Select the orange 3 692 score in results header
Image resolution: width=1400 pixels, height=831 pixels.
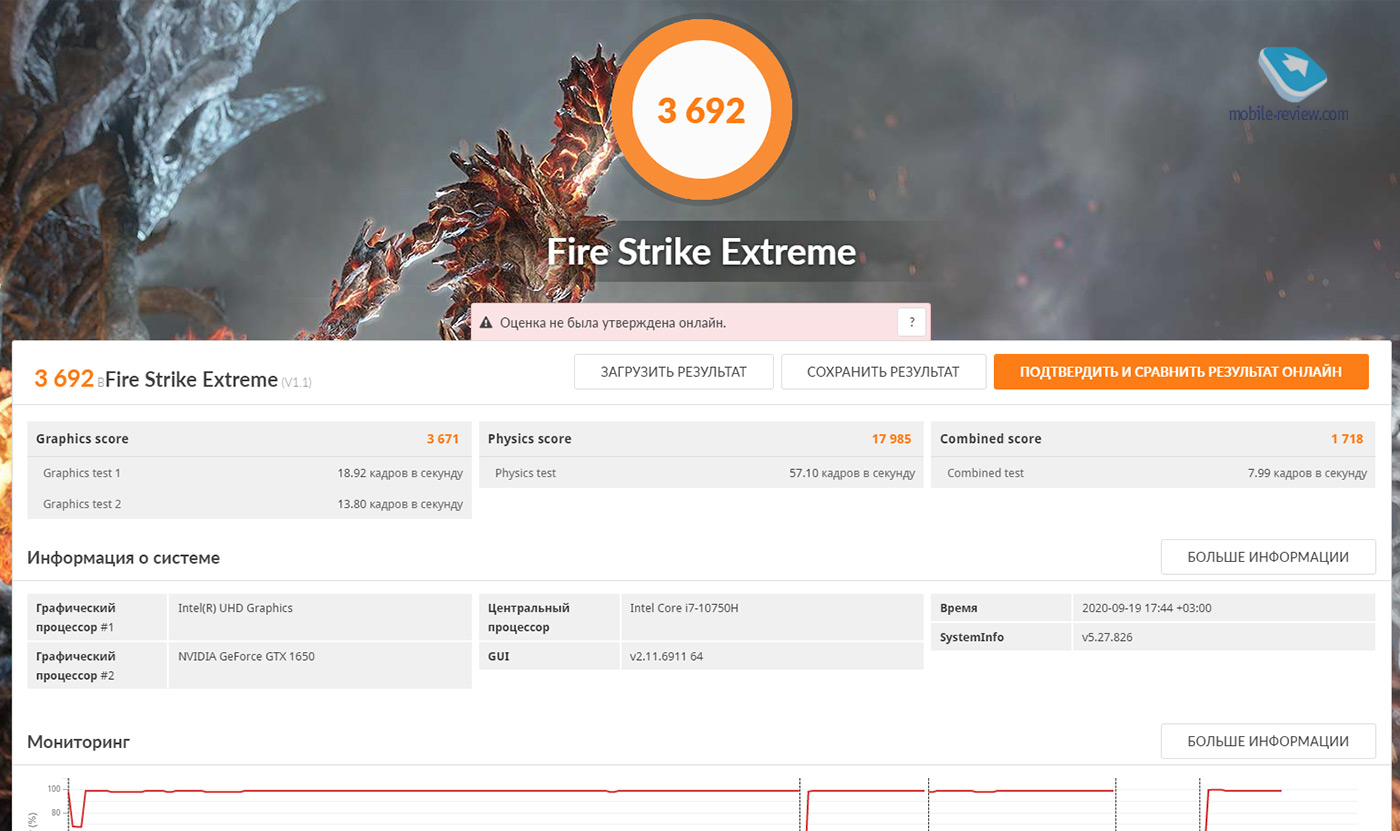coord(64,378)
